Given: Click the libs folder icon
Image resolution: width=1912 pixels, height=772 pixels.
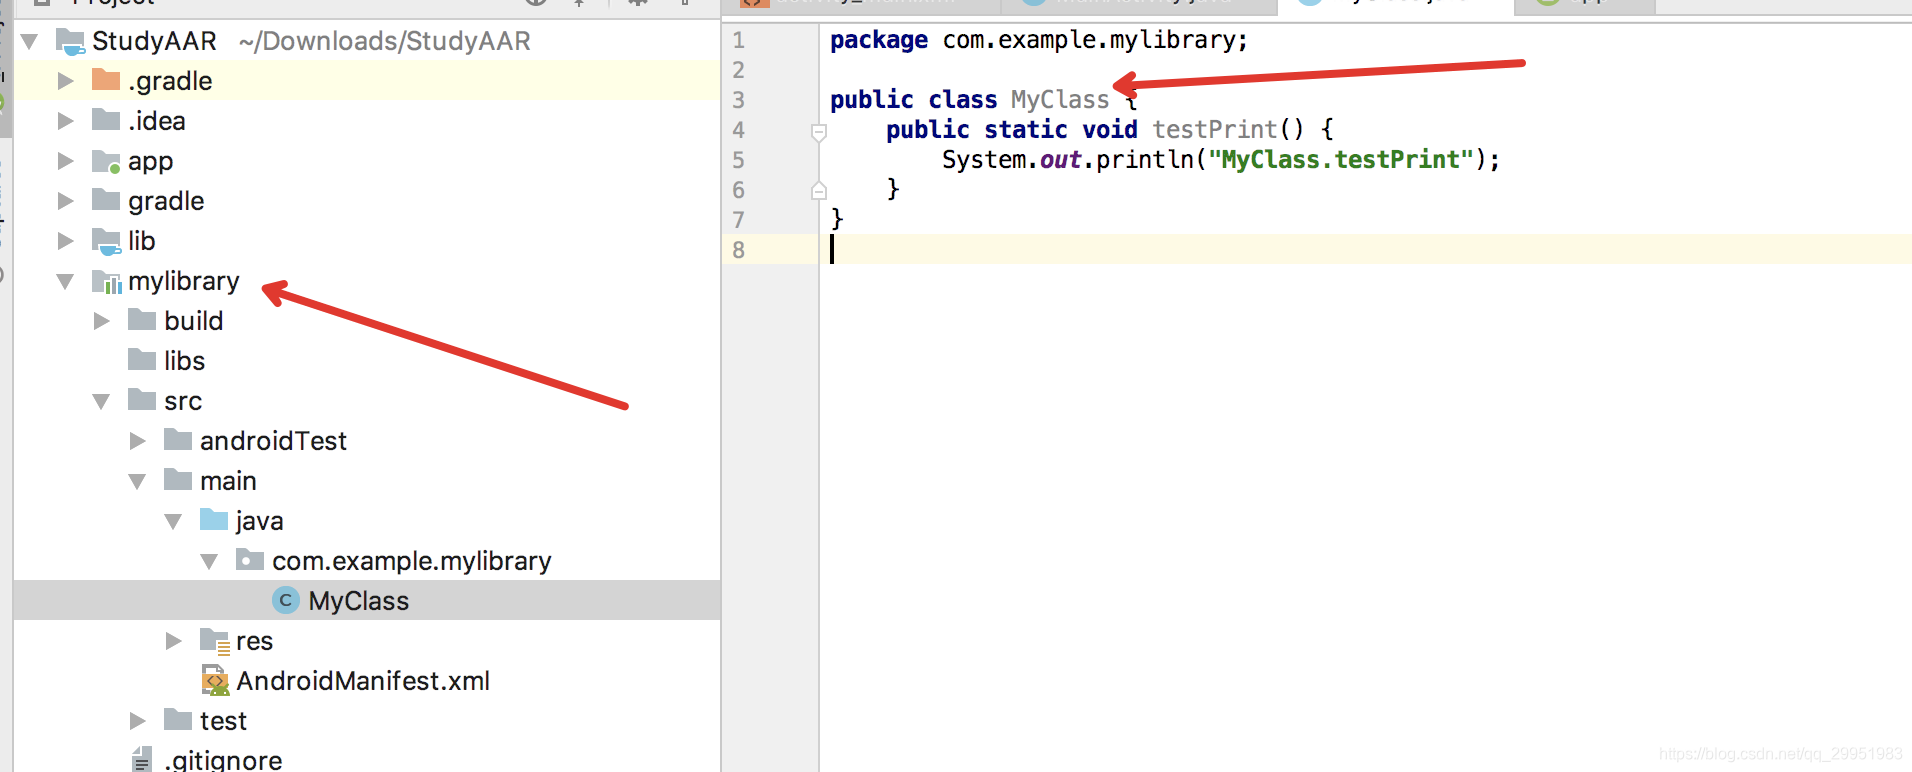Looking at the screenshot, I should click(x=142, y=360).
